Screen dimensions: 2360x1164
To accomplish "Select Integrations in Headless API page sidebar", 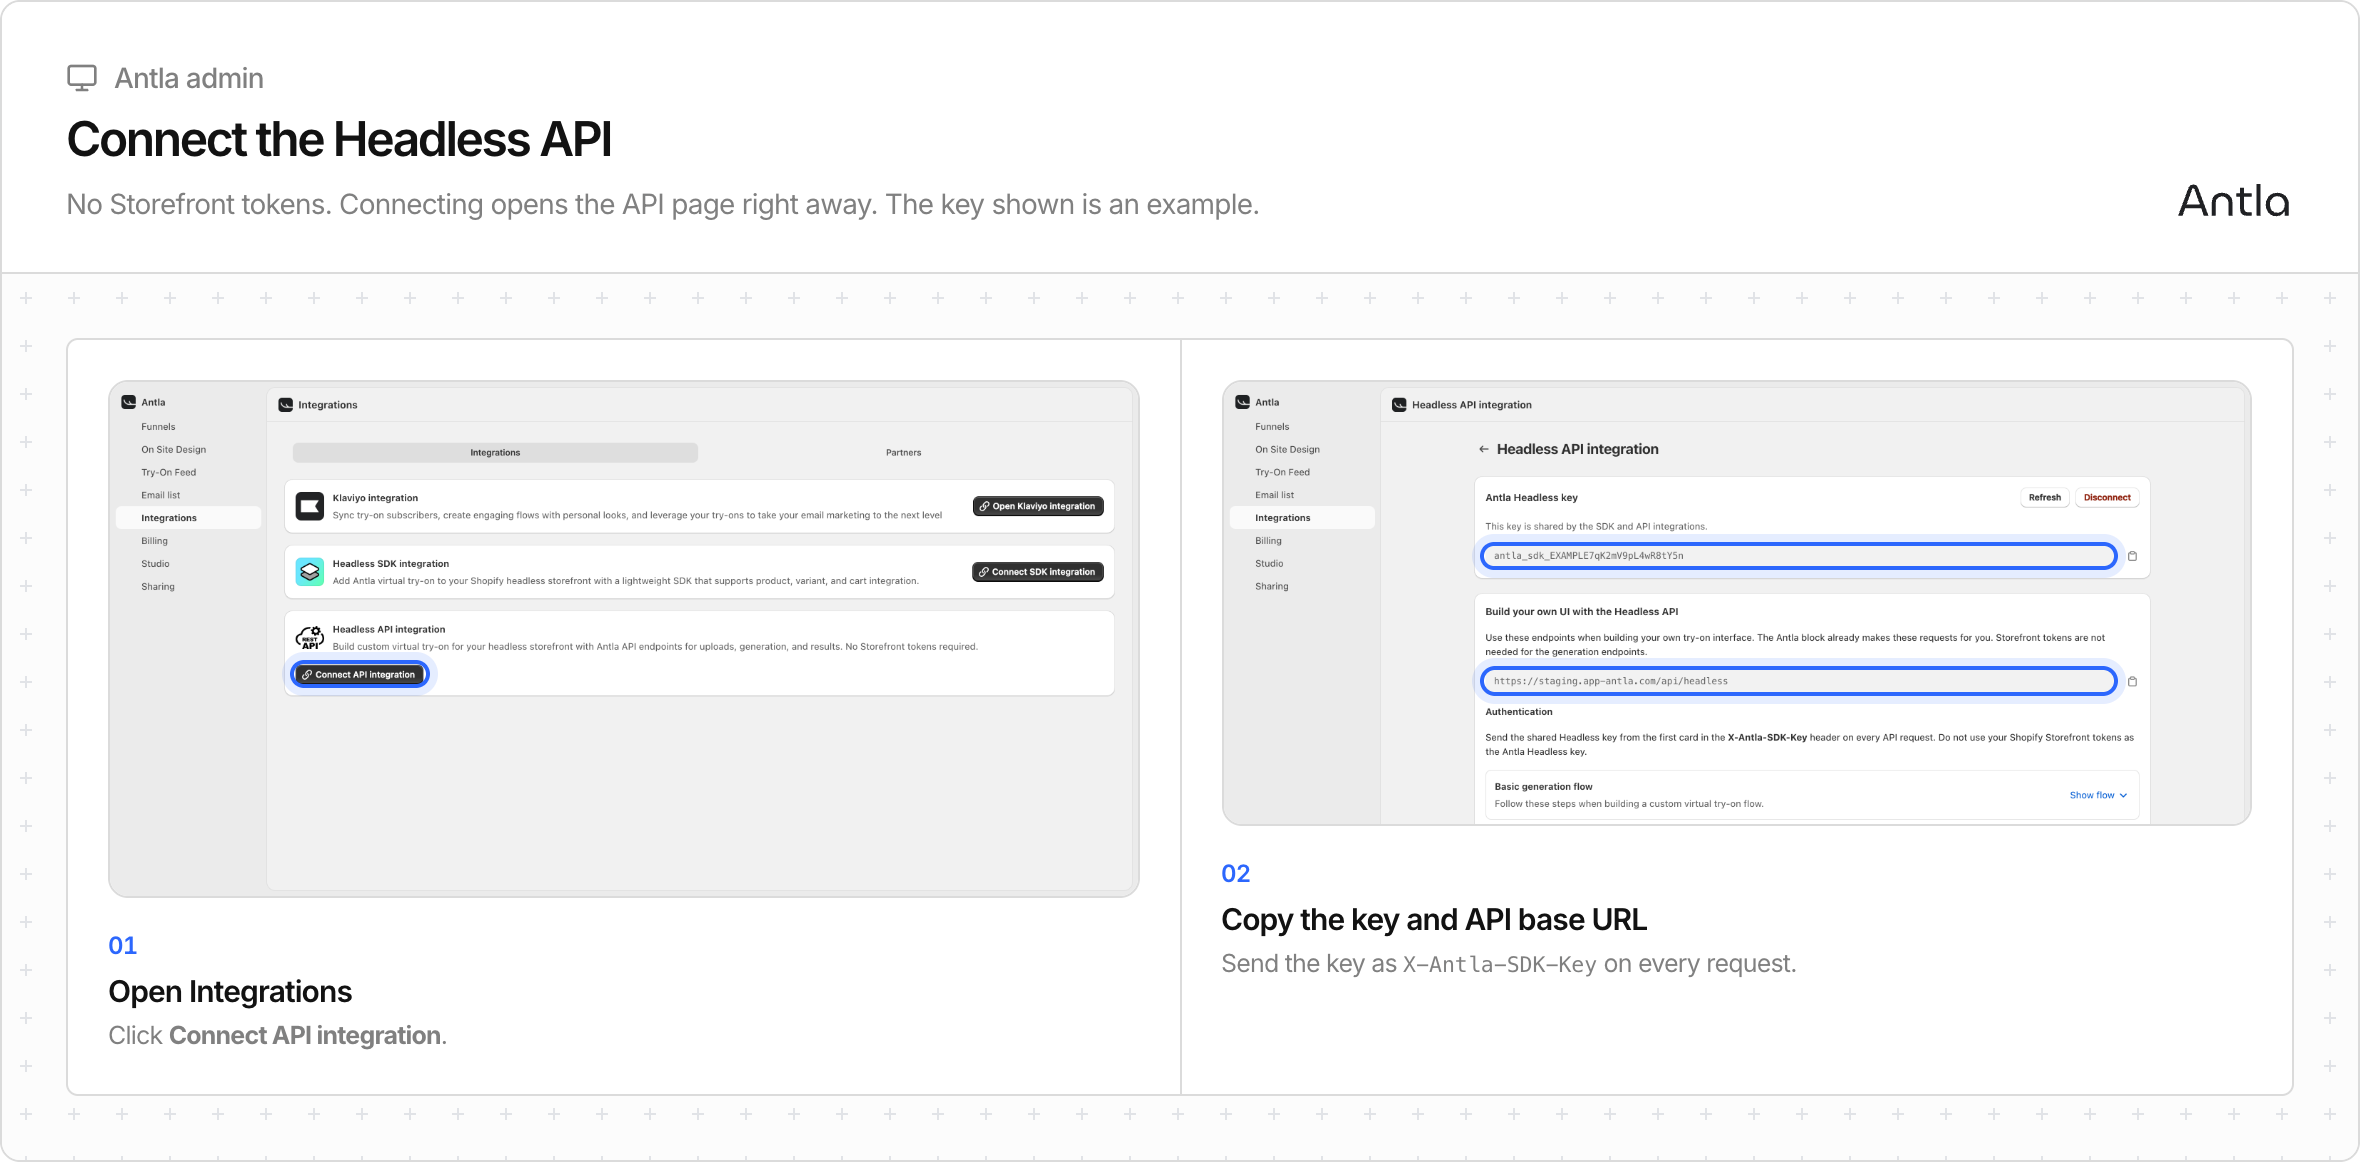I will 1302,518.
